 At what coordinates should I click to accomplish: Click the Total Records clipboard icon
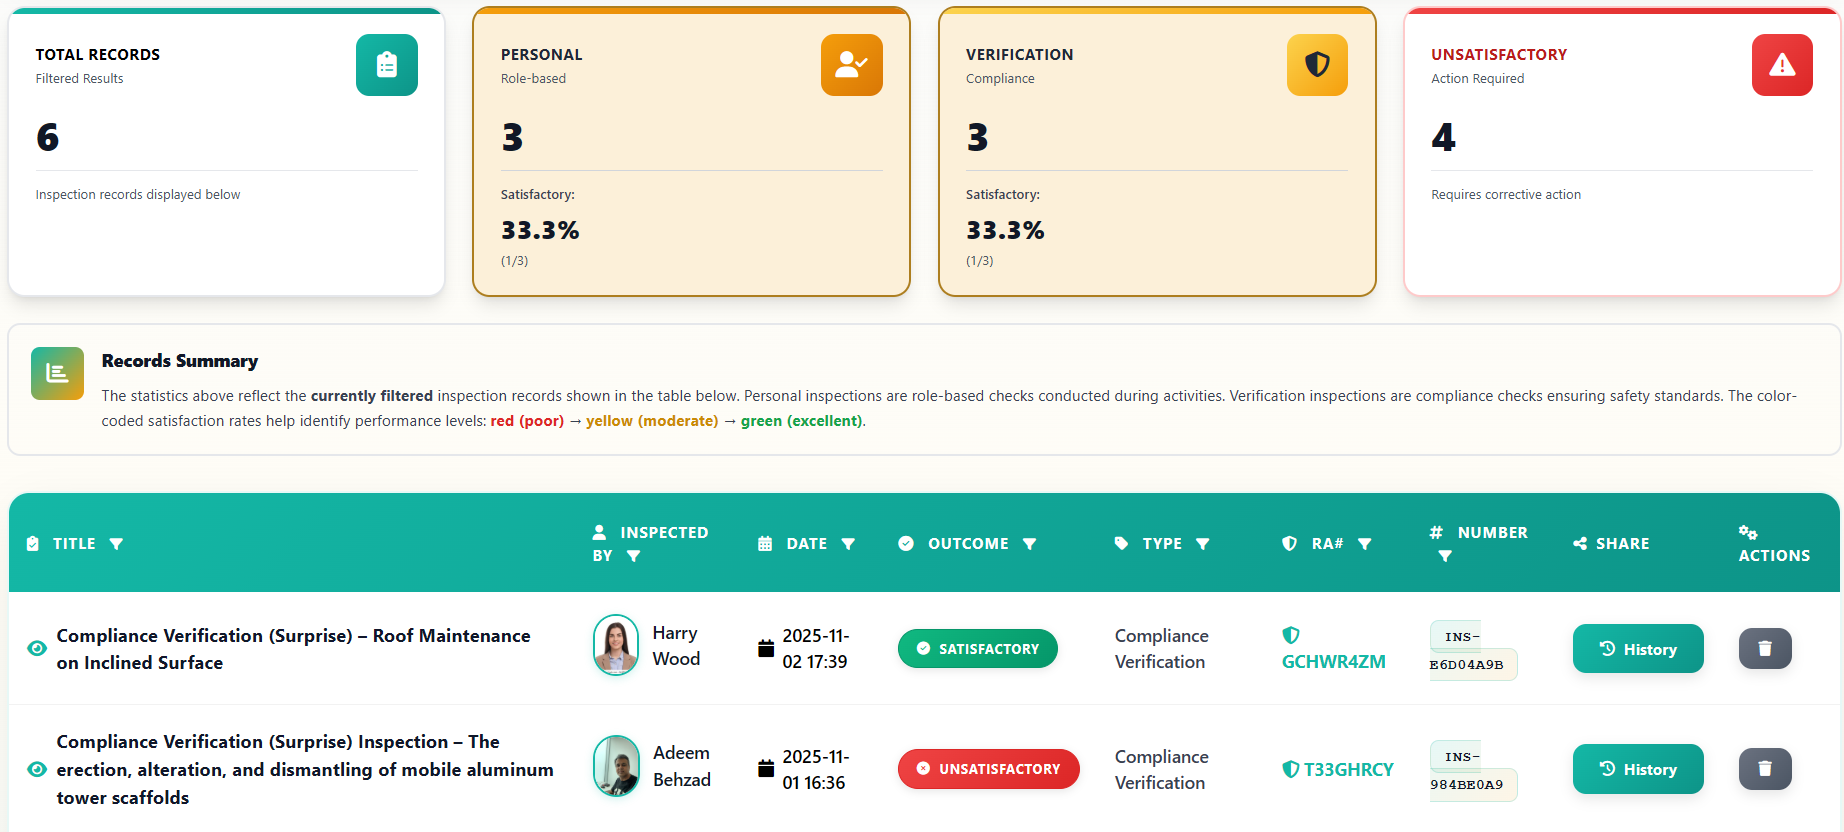pyautogui.click(x=387, y=65)
